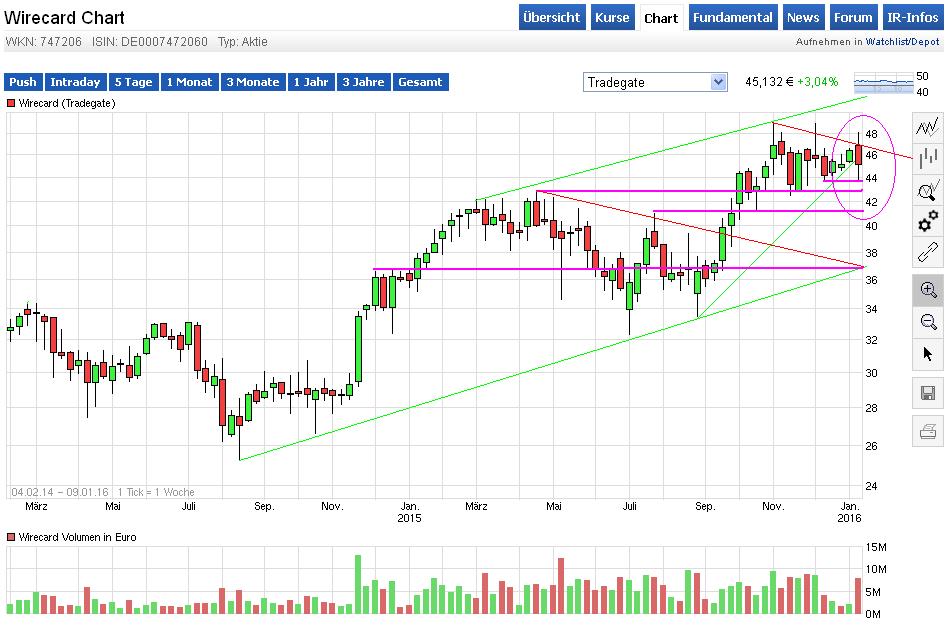Open the chart analysis magnifier icon
Screen dimensions: 947x625
tap(928, 188)
